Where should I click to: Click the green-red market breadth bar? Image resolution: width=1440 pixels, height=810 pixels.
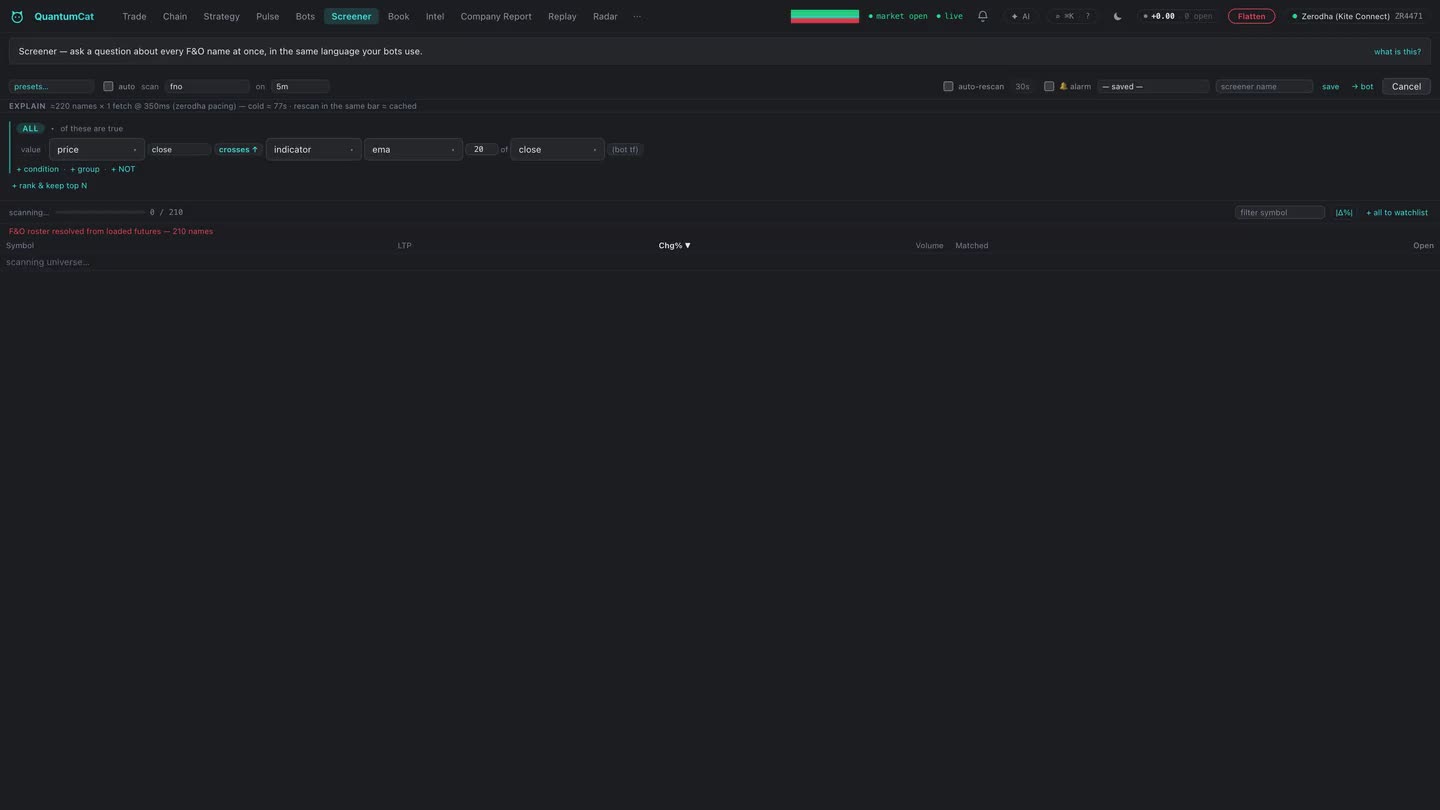coord(825,16)
